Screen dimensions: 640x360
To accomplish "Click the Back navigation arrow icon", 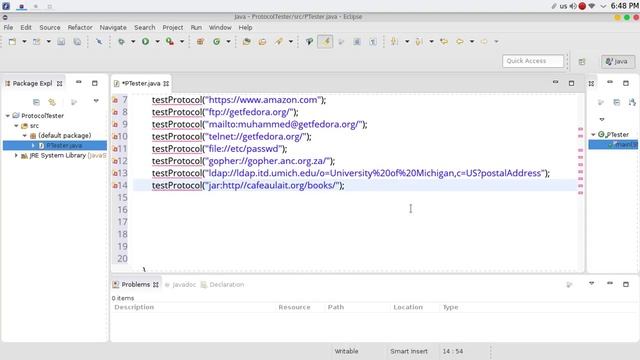I will 460,42.
